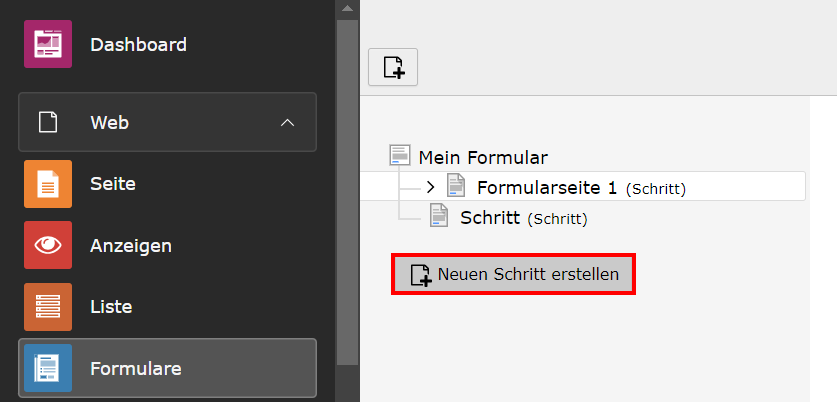This screenshot has height=402, width=837.
Task: Select the Liste menu label
Action: (x=111, y=307)
